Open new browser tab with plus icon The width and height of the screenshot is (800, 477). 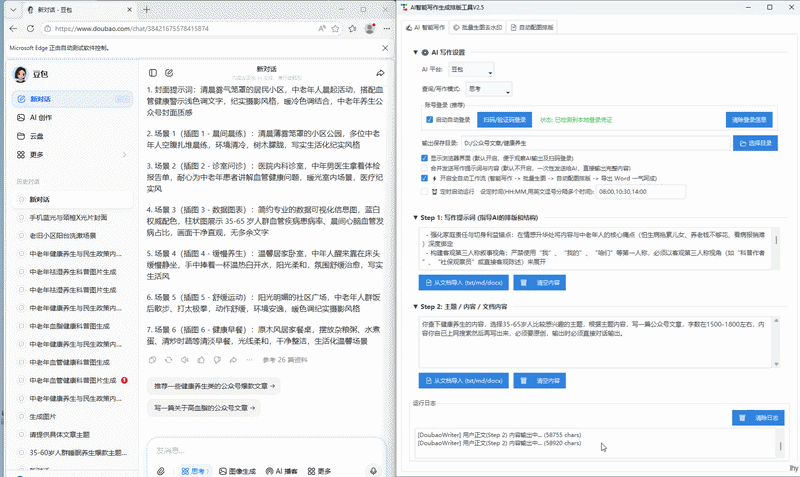click(146, 9)
